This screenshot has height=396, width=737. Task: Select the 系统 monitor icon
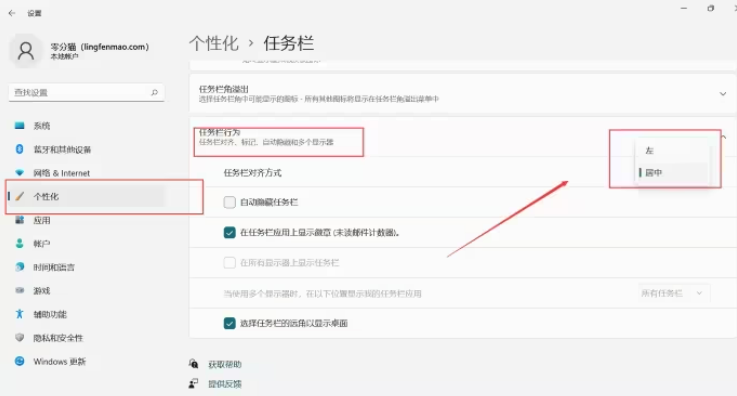pyautogui.click(x=19, y=125)
